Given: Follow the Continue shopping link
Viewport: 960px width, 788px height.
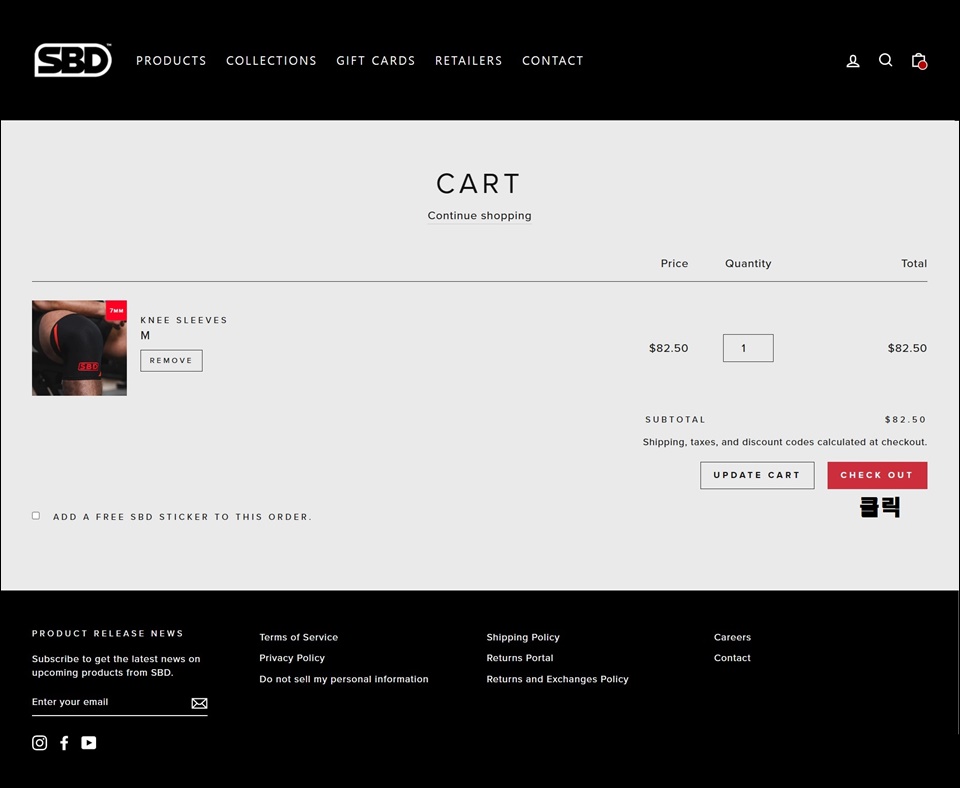Looking at the screenshot, I should point(479,216).
